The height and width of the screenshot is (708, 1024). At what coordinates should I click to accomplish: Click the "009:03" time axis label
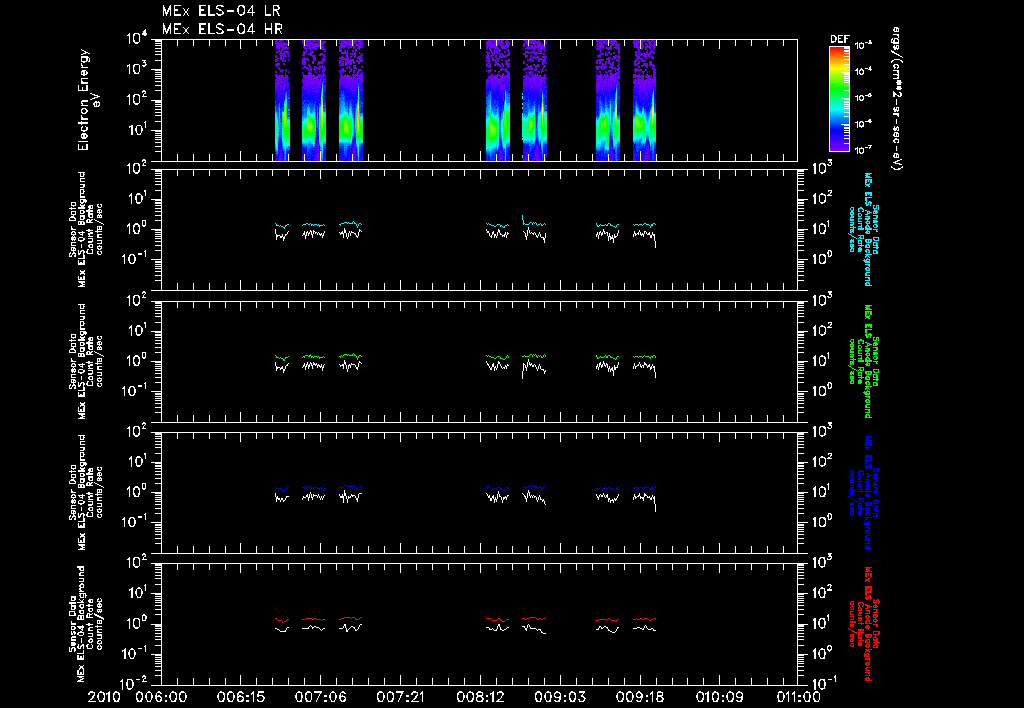point(559,698)
